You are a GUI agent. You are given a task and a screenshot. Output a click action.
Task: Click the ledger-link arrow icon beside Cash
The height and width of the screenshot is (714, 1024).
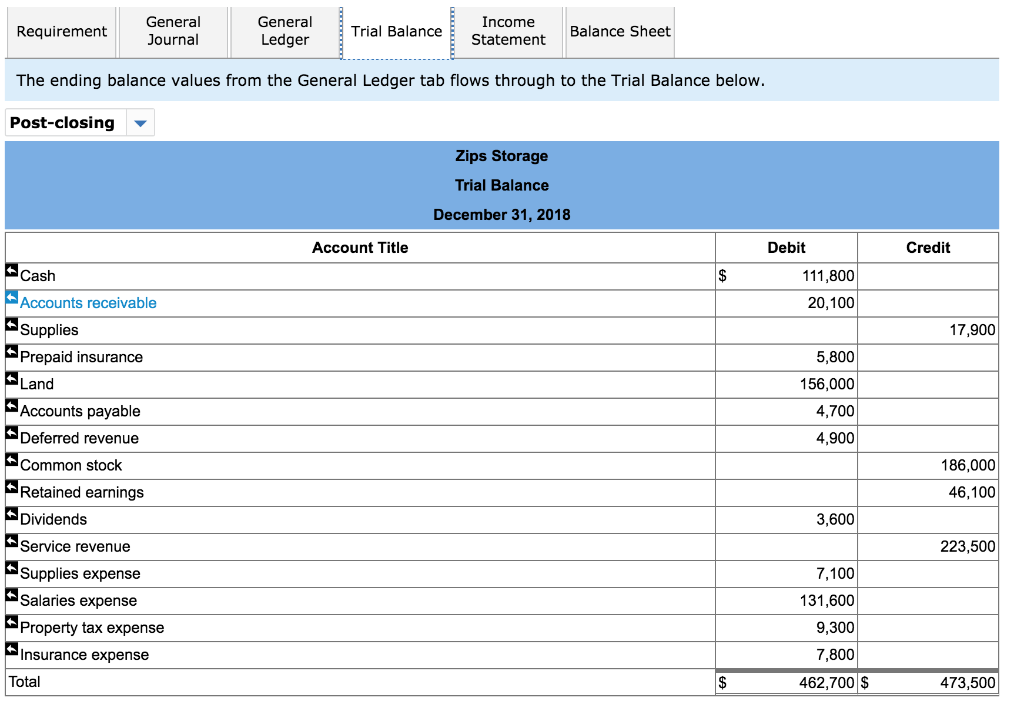click(10, 271)
